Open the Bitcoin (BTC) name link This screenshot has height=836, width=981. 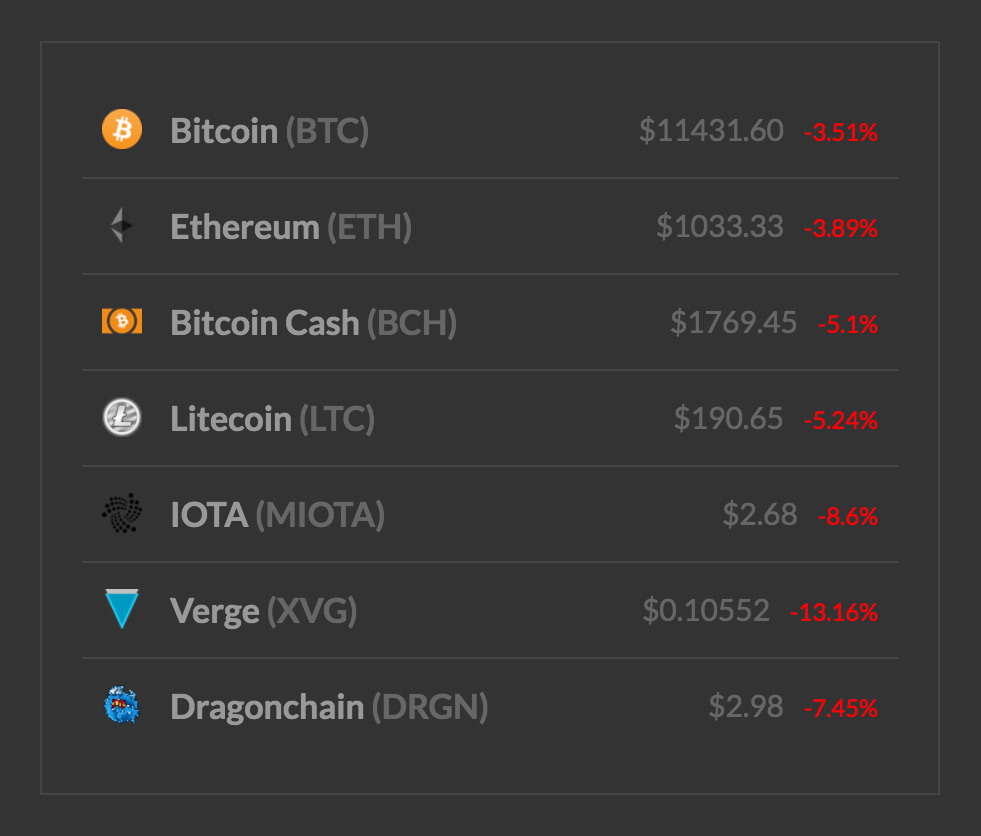tap(270, 131)
